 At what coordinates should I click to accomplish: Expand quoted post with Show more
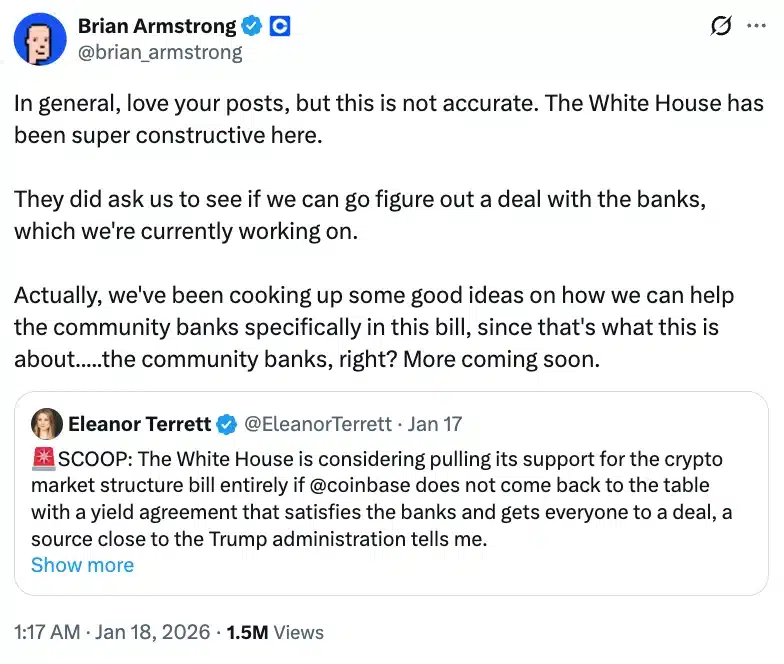pyautogui.click(x=82, y=565)
